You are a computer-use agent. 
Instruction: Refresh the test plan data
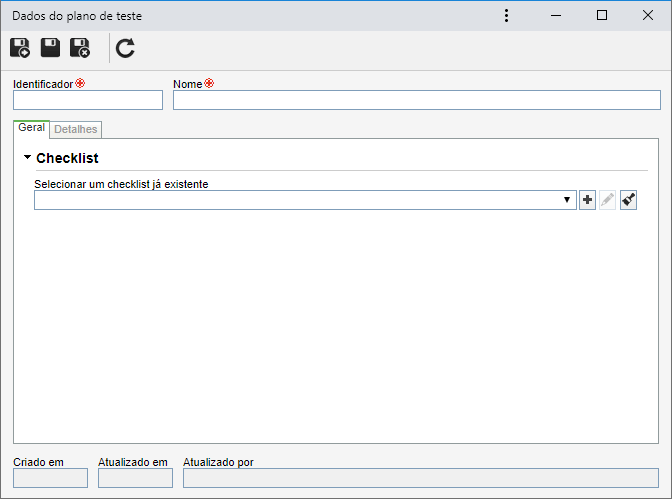click(x=125, y=48)
